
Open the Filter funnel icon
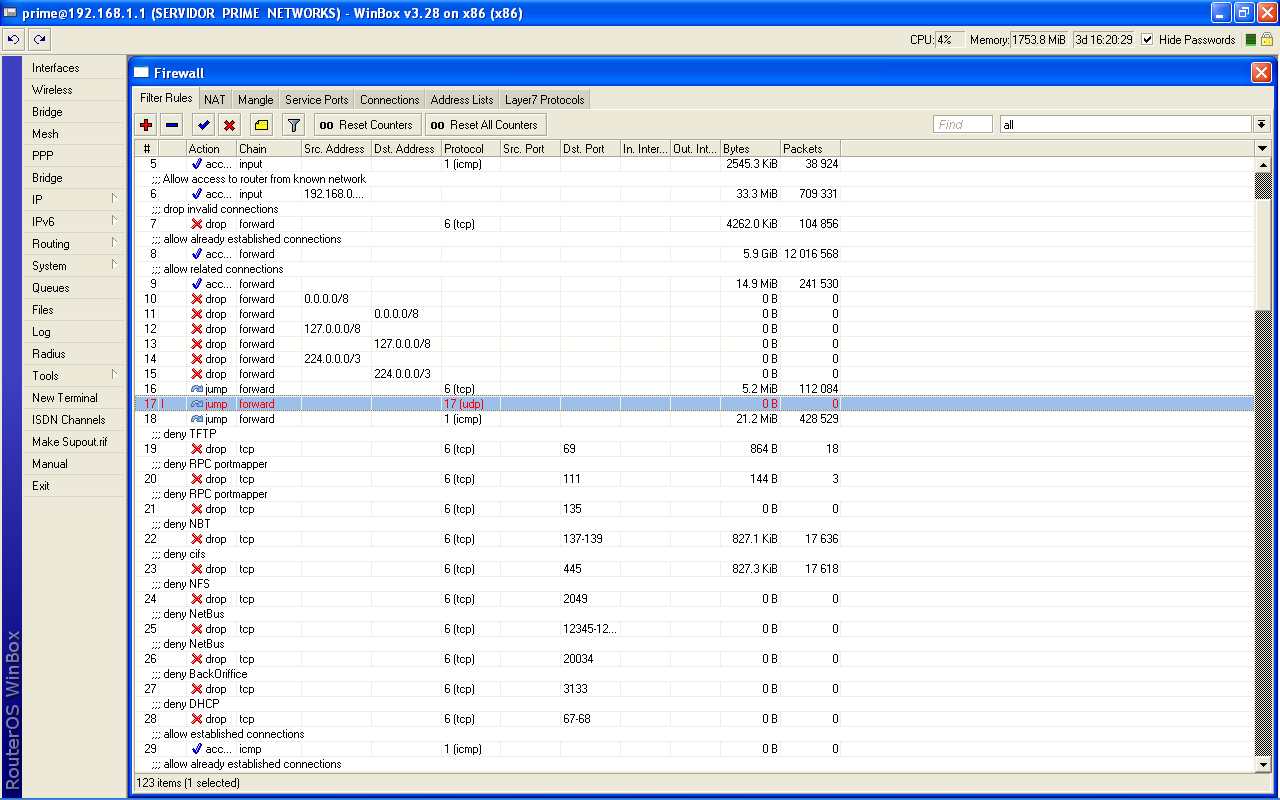(293, 125)
